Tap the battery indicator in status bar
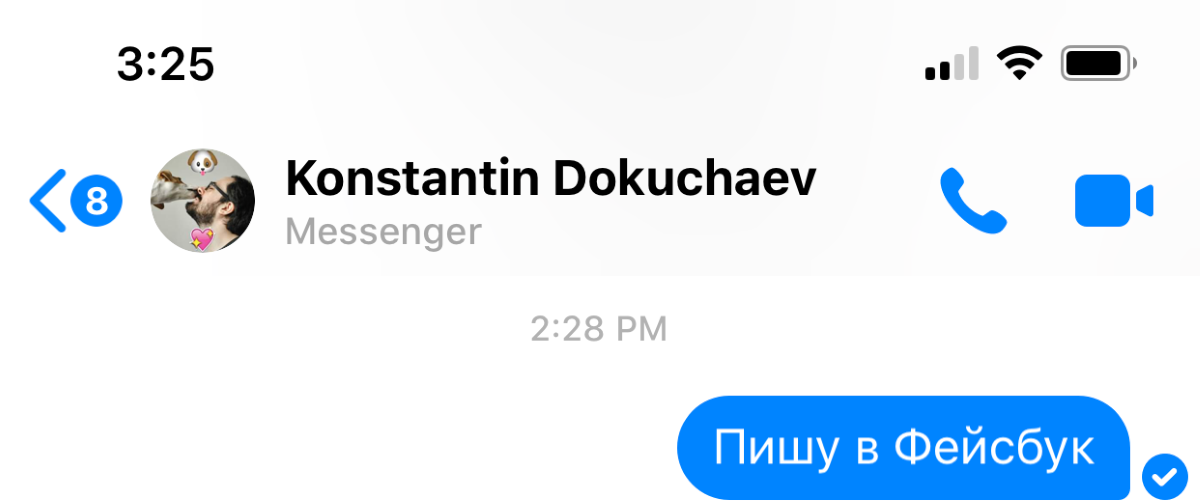This screenshot has height=502, width=1200. click(1100, 66)
